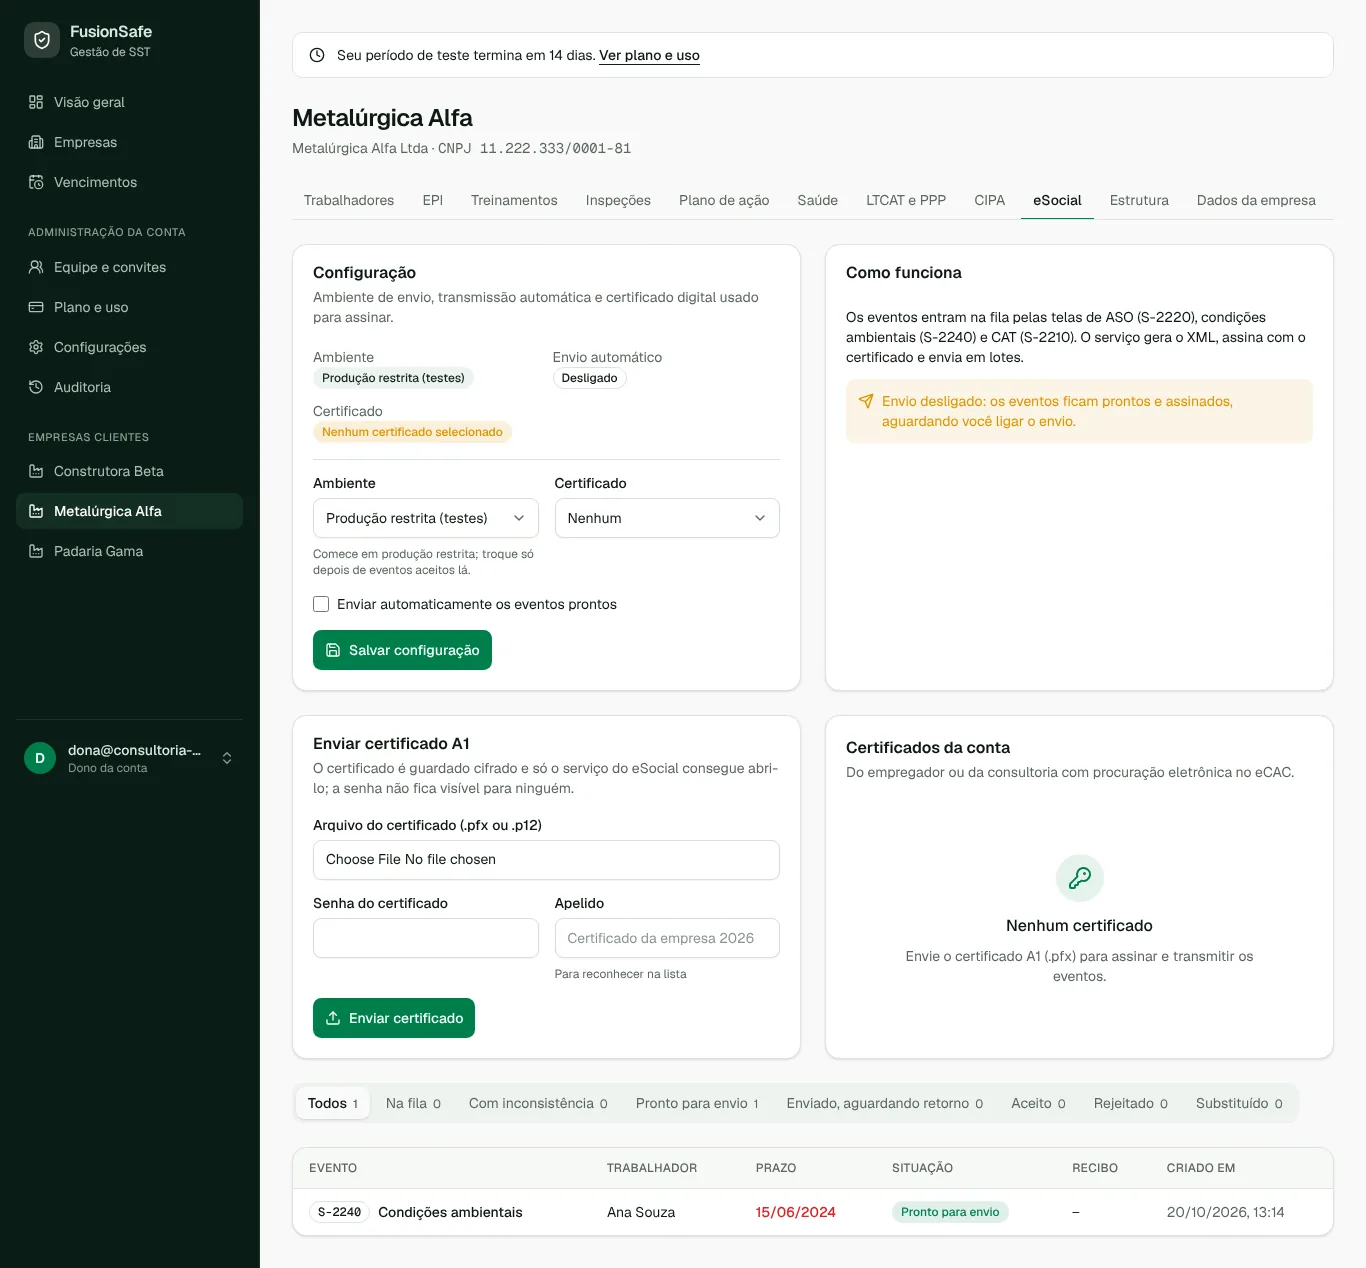
Task: Open the EPI tab
Action: click(433, 200)
